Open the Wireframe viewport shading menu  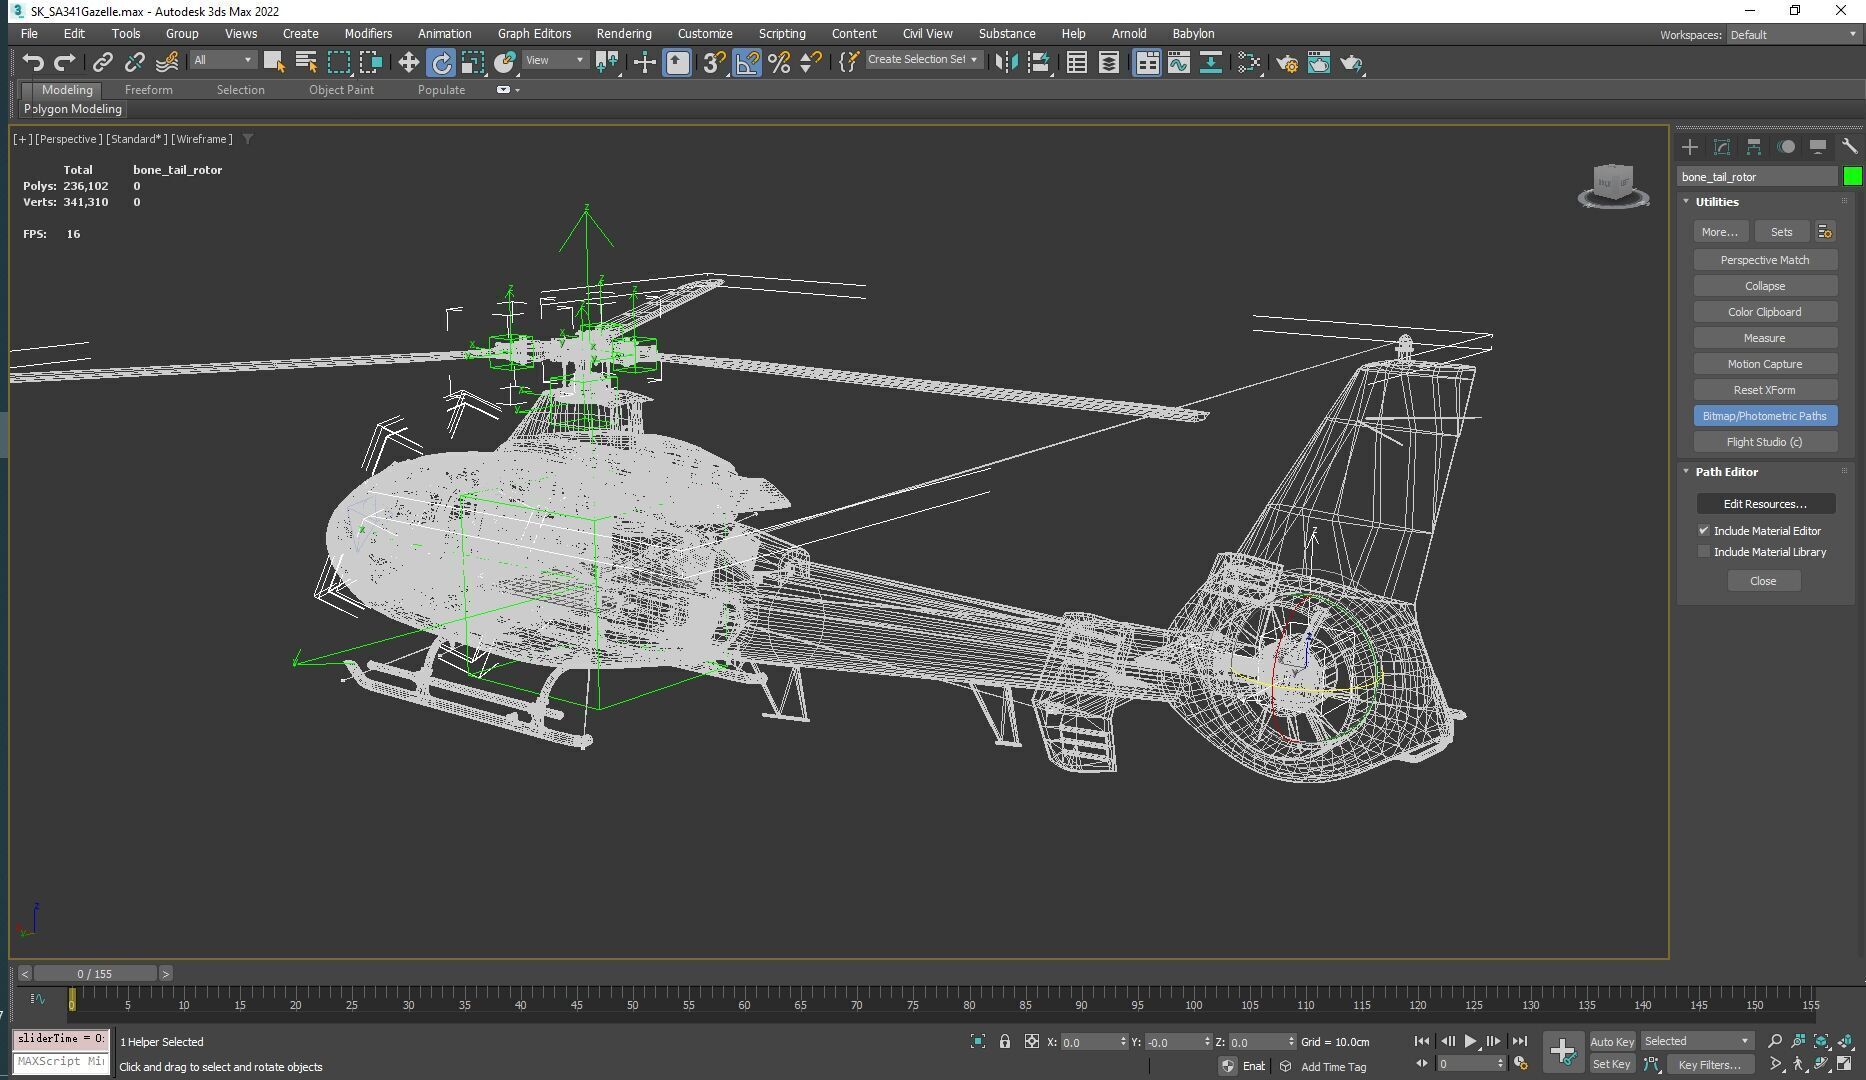click(x=202, y=139)
